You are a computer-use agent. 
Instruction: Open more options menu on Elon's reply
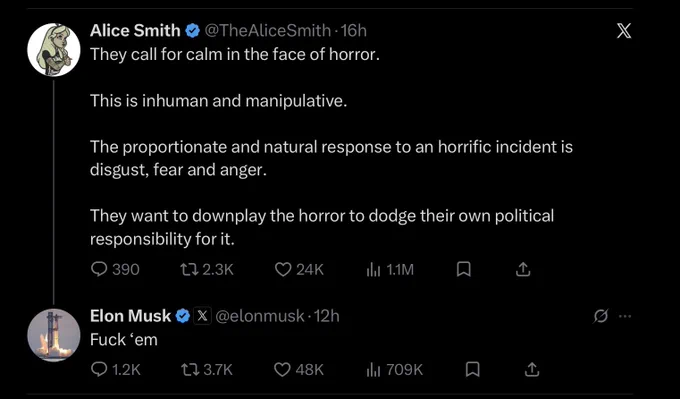click(x=625, y=316)
